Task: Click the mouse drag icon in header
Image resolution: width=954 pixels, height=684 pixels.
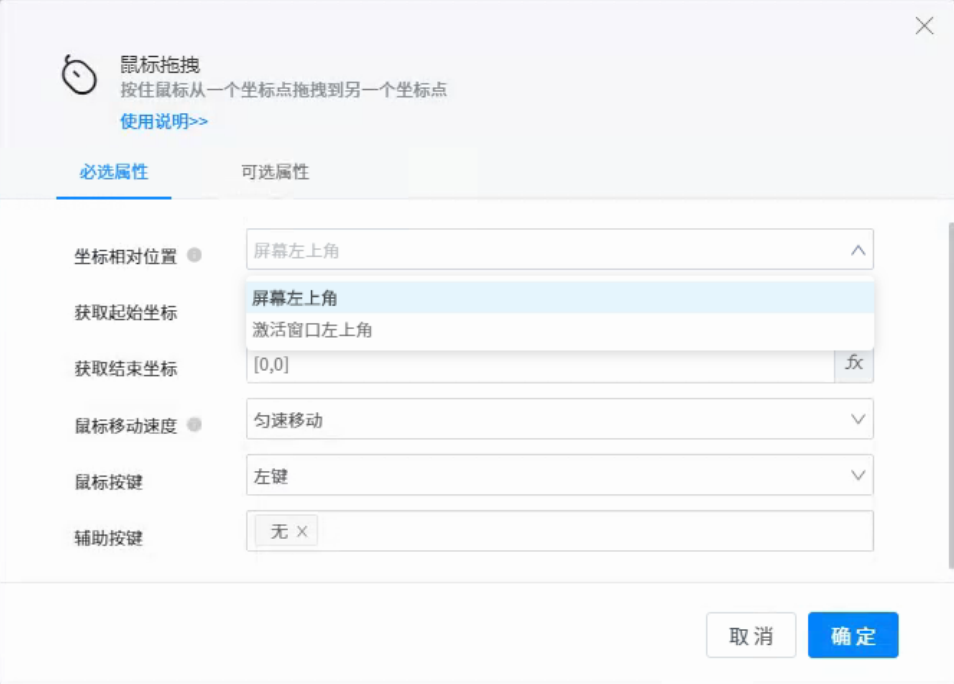Action: coord(79,76)
